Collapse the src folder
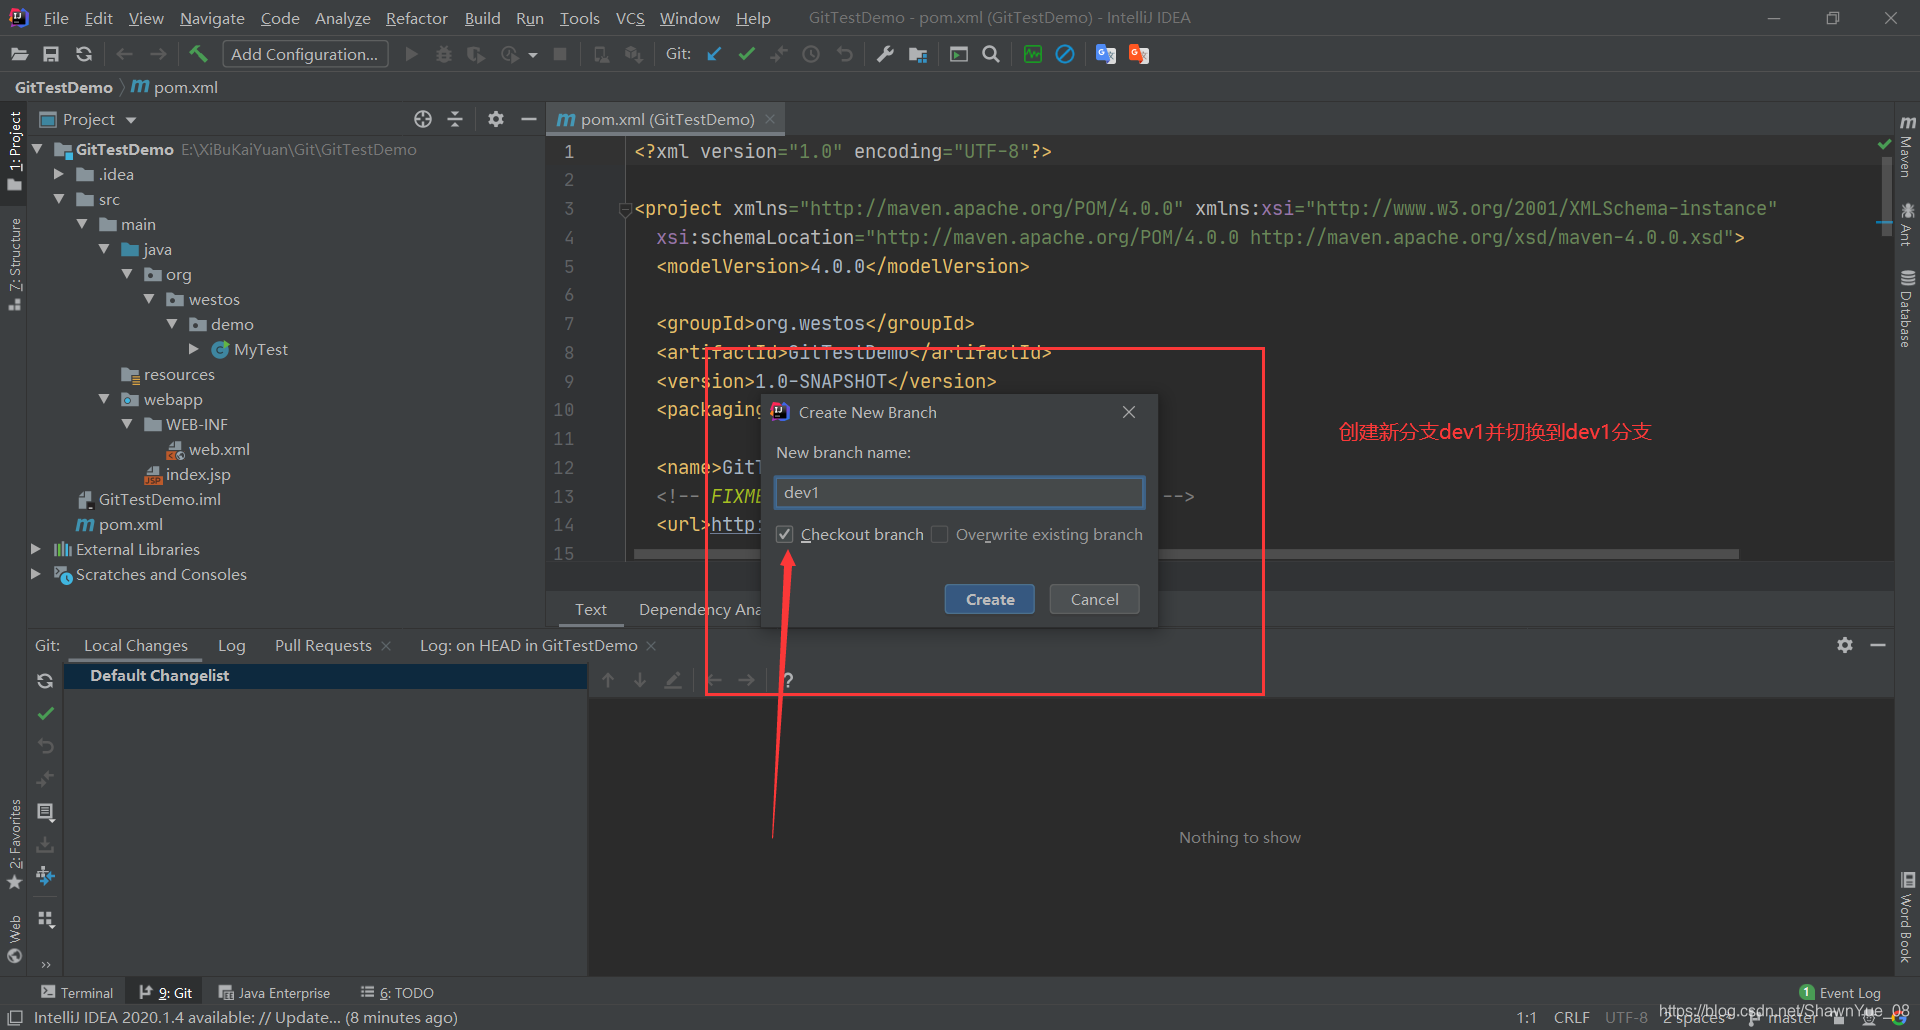 [59, 199]
